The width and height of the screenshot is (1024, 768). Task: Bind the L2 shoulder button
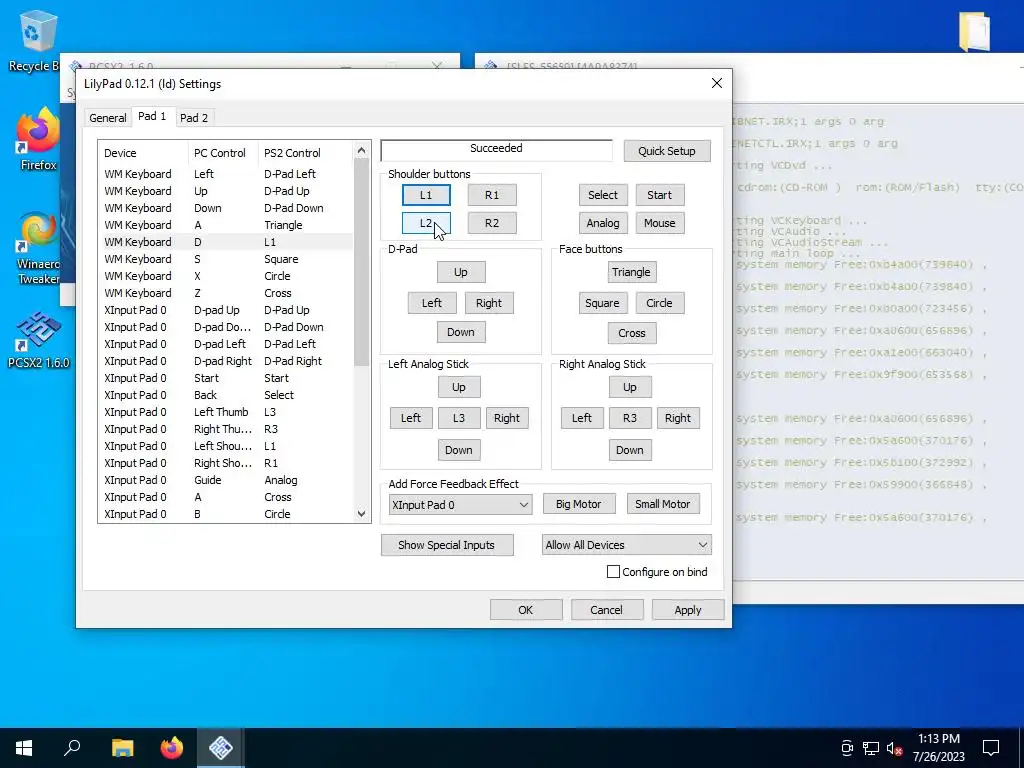[x=426, y=223]
